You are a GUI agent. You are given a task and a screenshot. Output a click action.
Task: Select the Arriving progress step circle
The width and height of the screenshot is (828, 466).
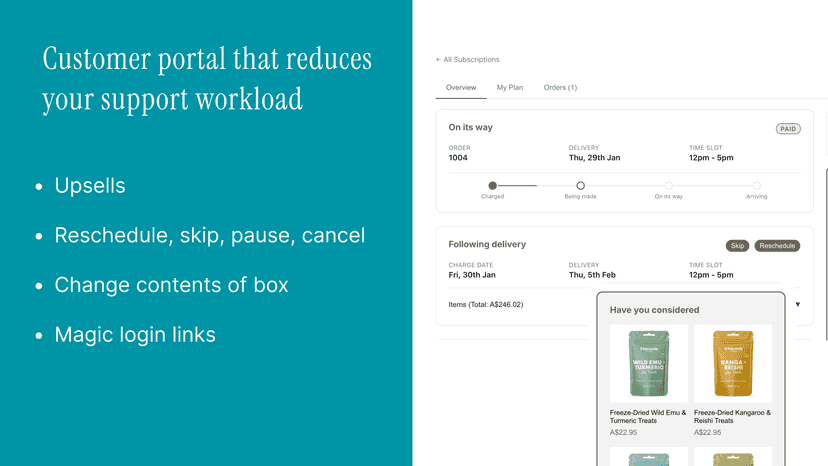(757, 185)
